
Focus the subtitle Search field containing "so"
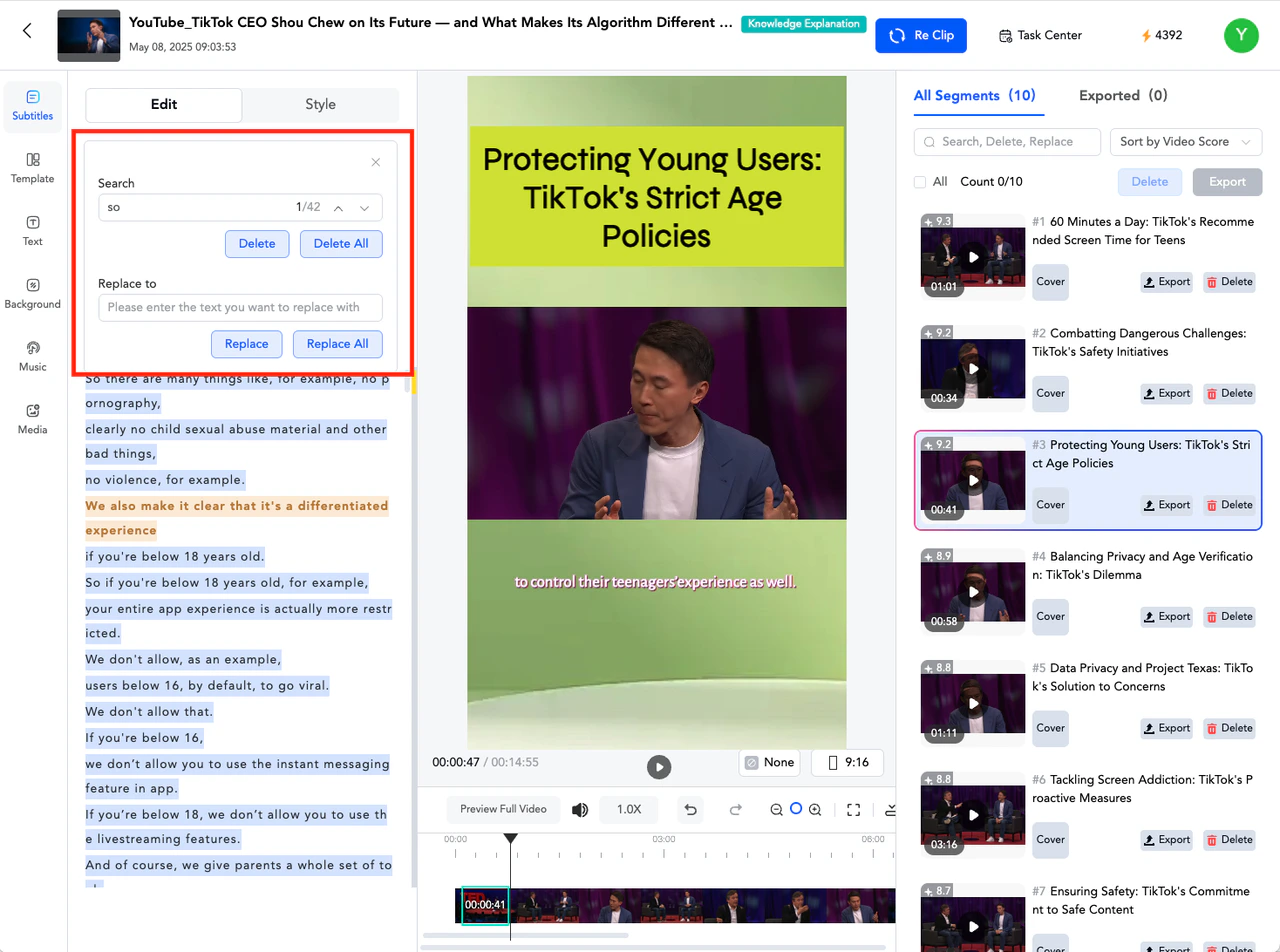(240, 208)
